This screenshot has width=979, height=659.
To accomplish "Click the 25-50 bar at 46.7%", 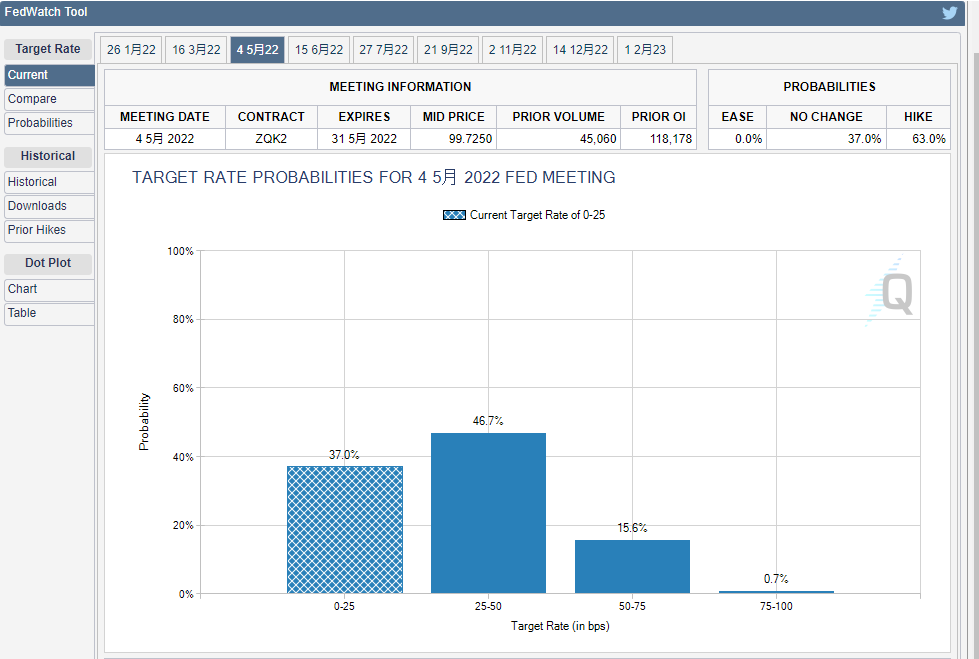I will 488,513.
